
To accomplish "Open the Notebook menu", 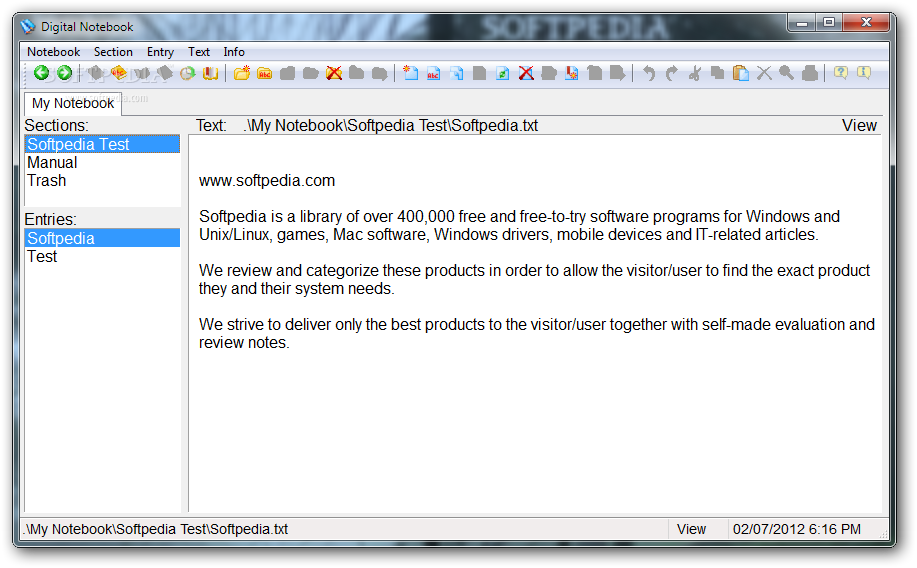I will (53, 51).
